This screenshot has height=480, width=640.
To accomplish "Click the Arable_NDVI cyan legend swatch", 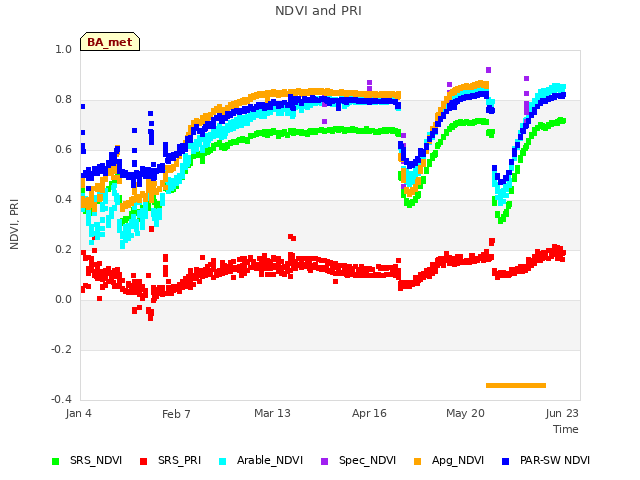I will pos(222,461).
